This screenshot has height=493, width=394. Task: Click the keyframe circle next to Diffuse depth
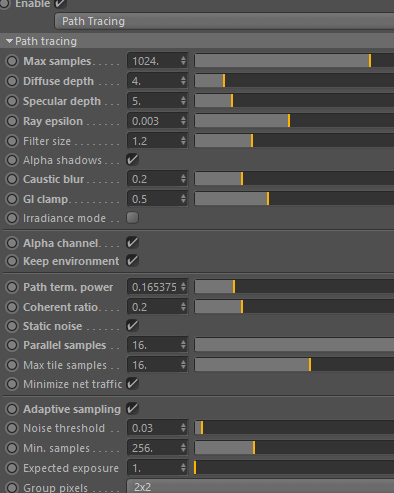click(12, 81)
